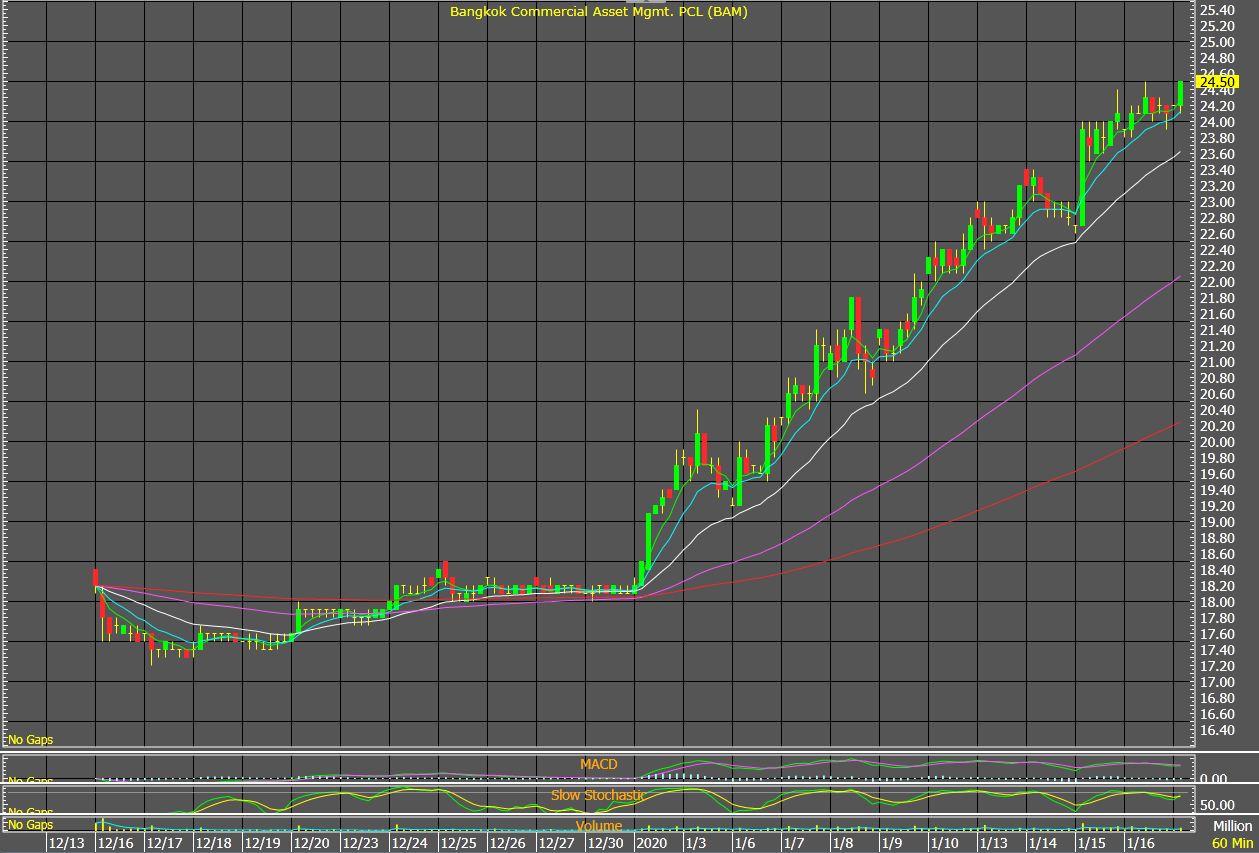Select the 12/24 date on time axis
The width and height of the screenshot is (1259, 853).
[x=409, y=844]
